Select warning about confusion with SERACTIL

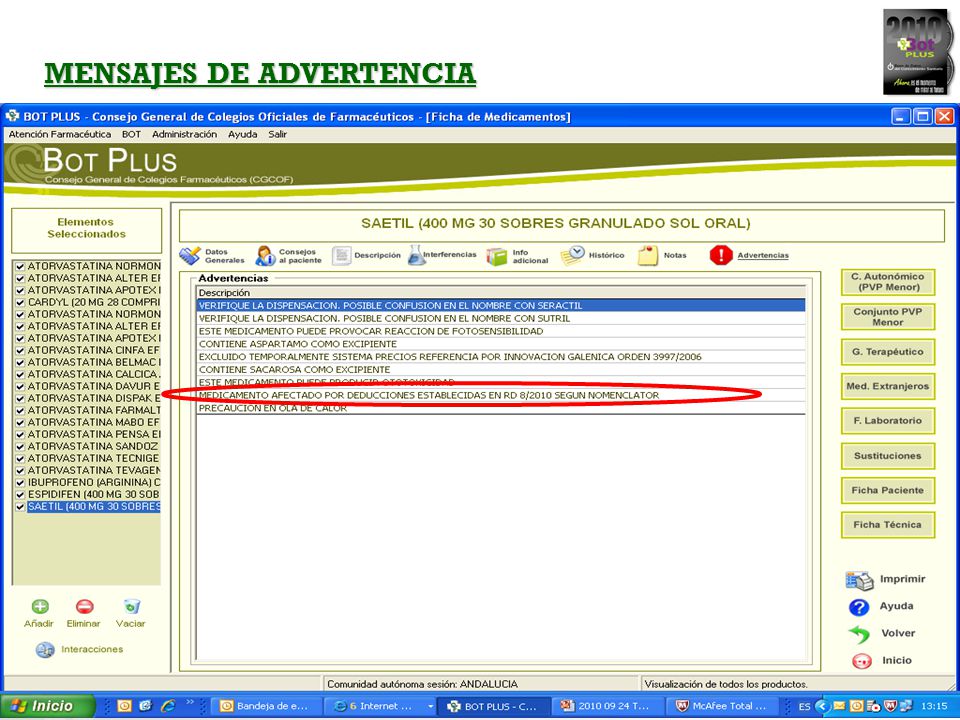click(500, 306)
